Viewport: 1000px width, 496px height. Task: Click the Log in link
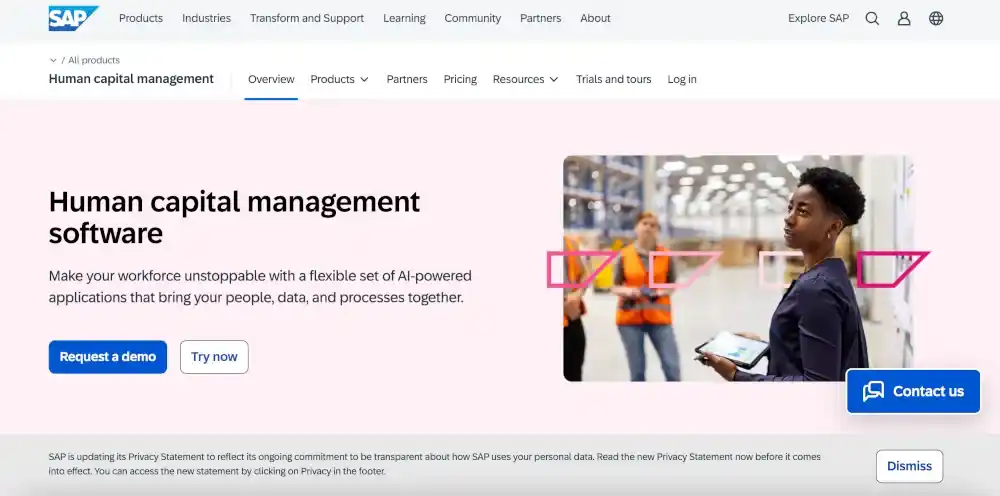[x=682, y=79]
